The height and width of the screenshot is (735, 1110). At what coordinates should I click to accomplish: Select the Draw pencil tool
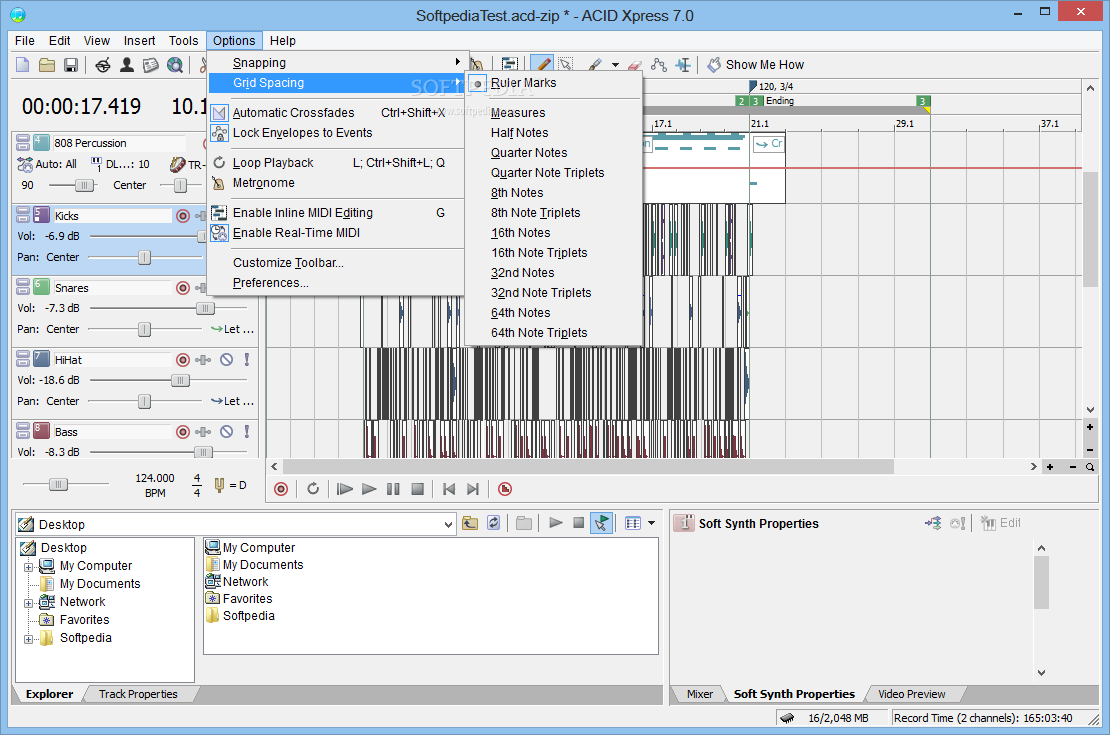pos(542,64)
